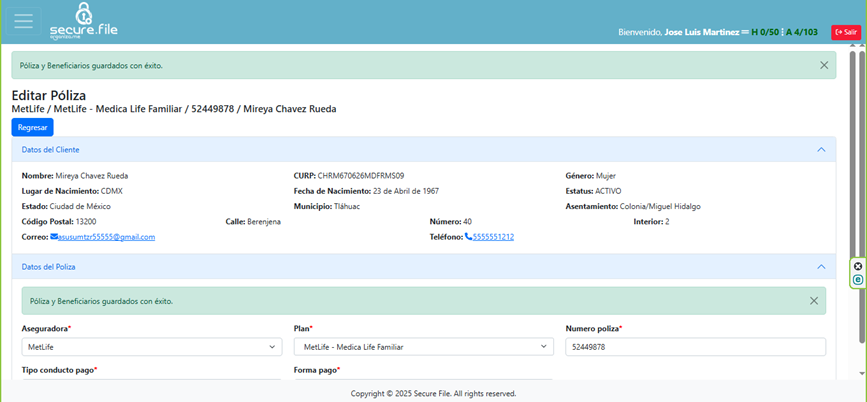Click the phone icon beside Teléfono

click(468, 237)
